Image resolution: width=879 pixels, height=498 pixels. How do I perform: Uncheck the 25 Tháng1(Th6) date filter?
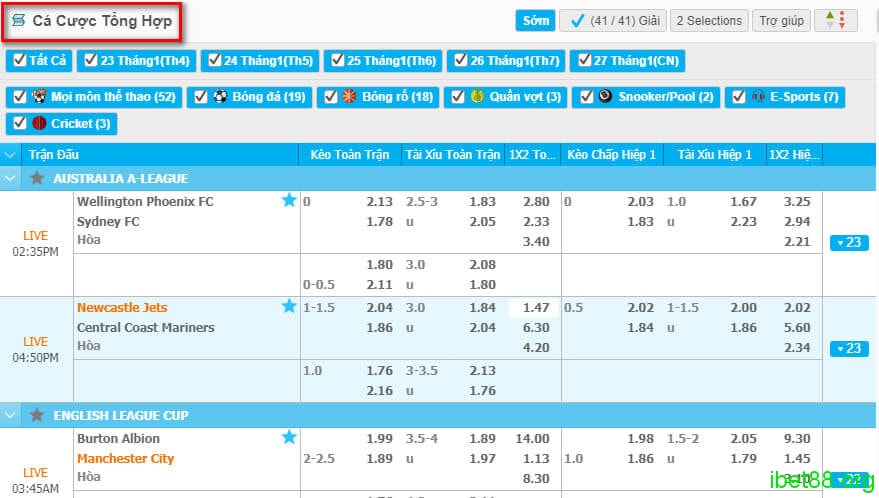coord(337,60)
